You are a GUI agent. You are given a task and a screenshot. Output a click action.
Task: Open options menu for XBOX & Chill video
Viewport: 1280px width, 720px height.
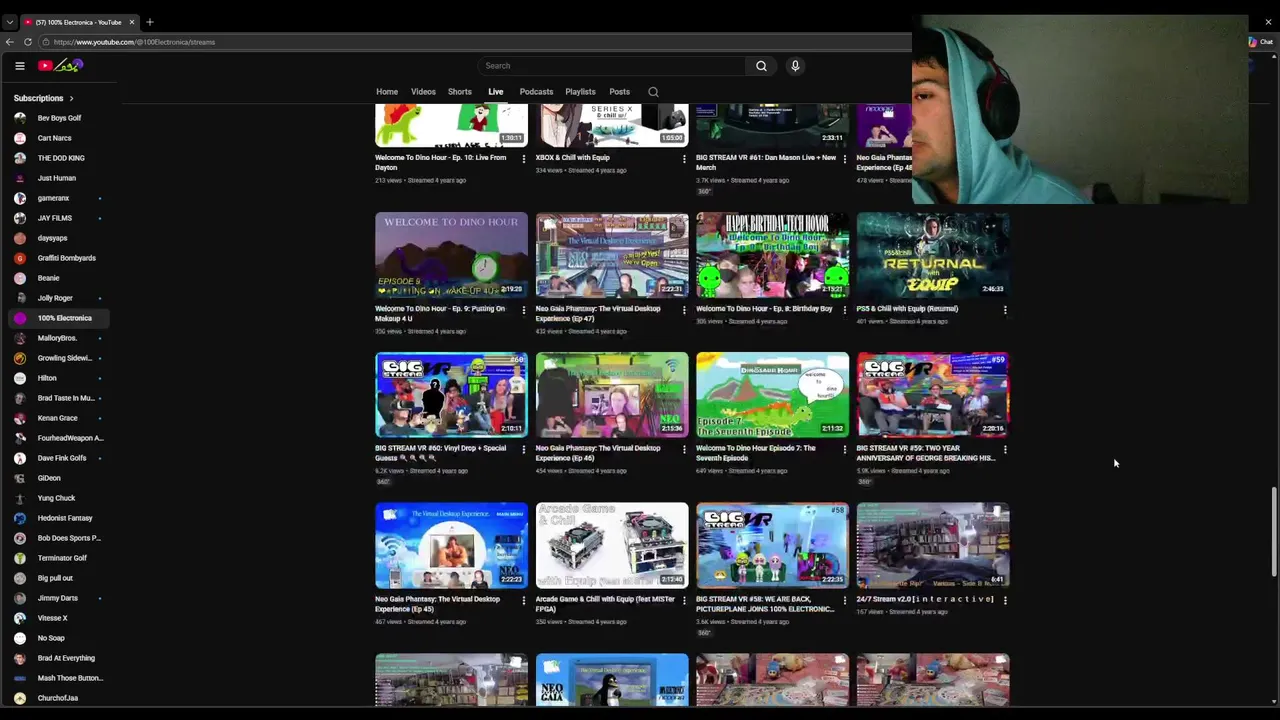click(x=684, y=159)
